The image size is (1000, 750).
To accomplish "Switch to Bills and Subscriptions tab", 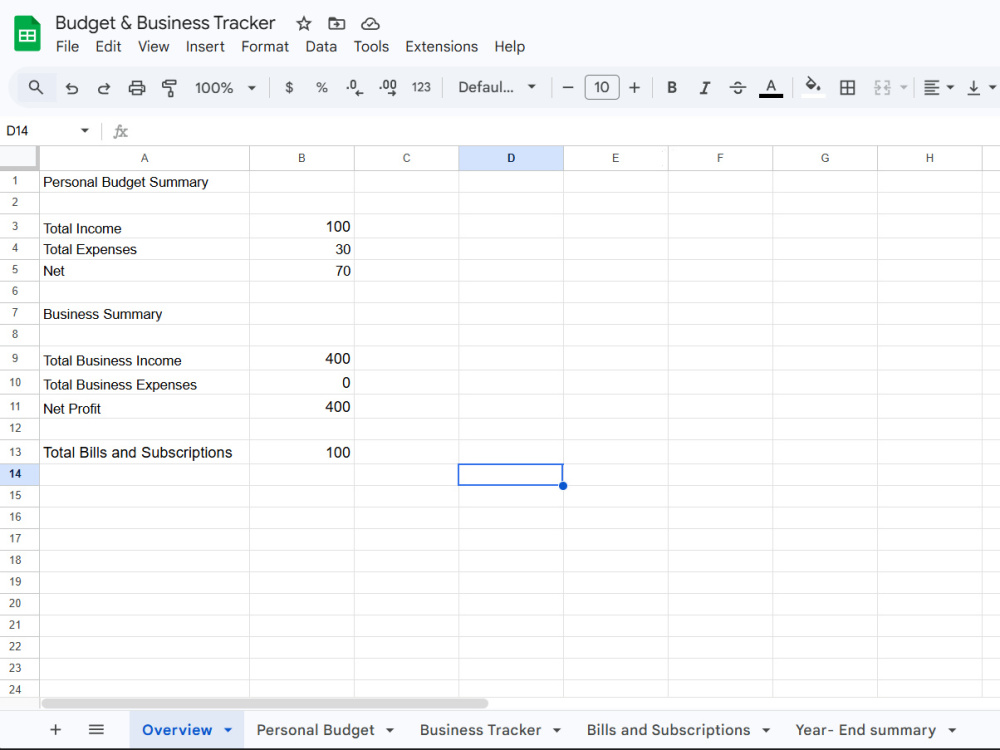I will 668,730.
